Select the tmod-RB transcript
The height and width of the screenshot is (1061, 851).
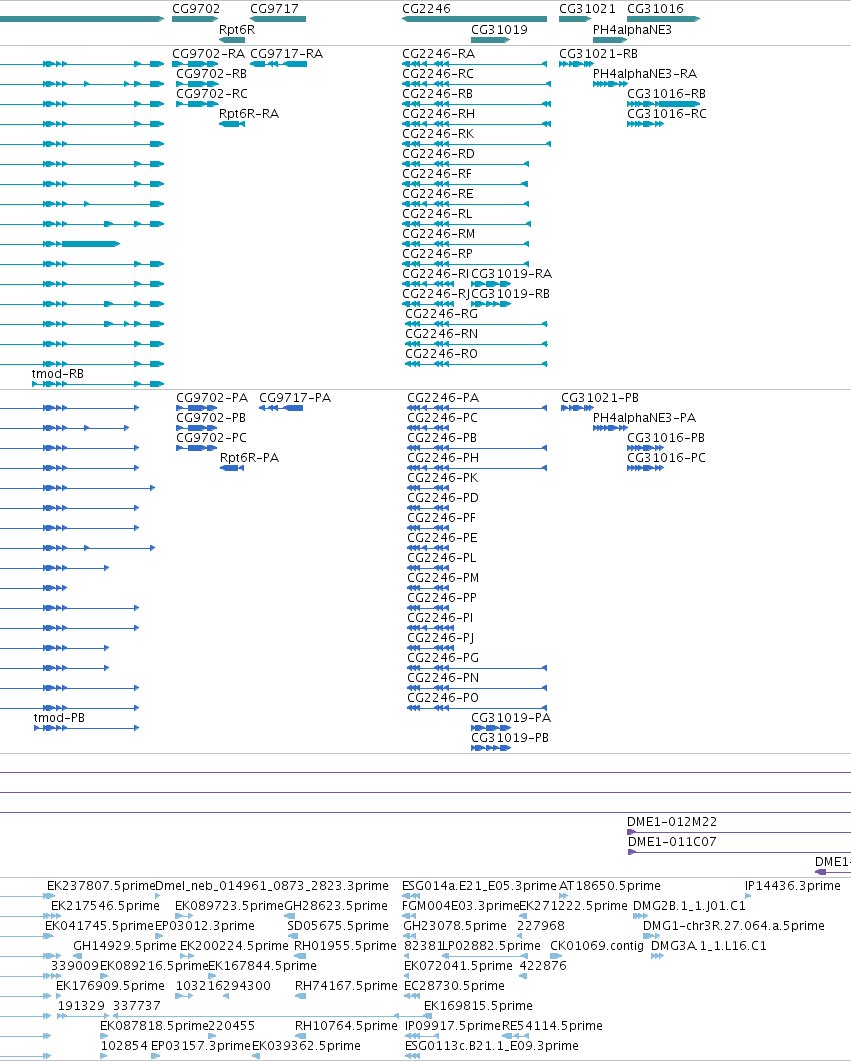58,374
